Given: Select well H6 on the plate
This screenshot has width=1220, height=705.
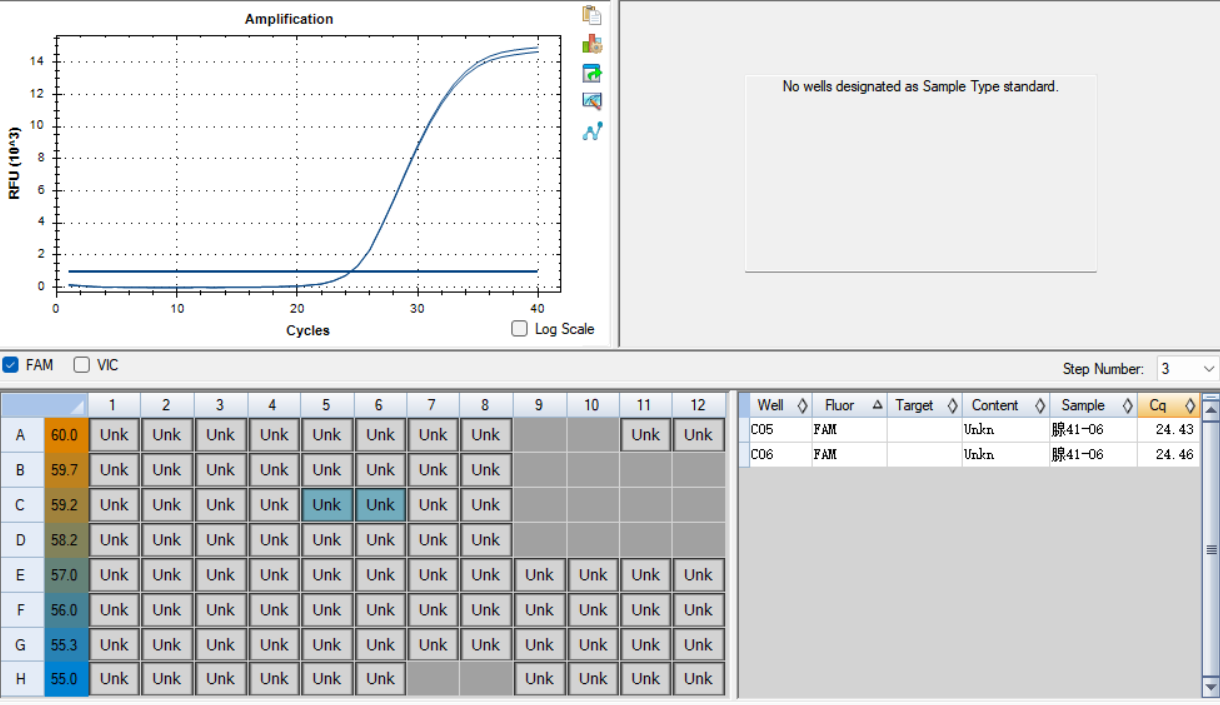Looking at the screenshot, I should click(x=380, y=679).
